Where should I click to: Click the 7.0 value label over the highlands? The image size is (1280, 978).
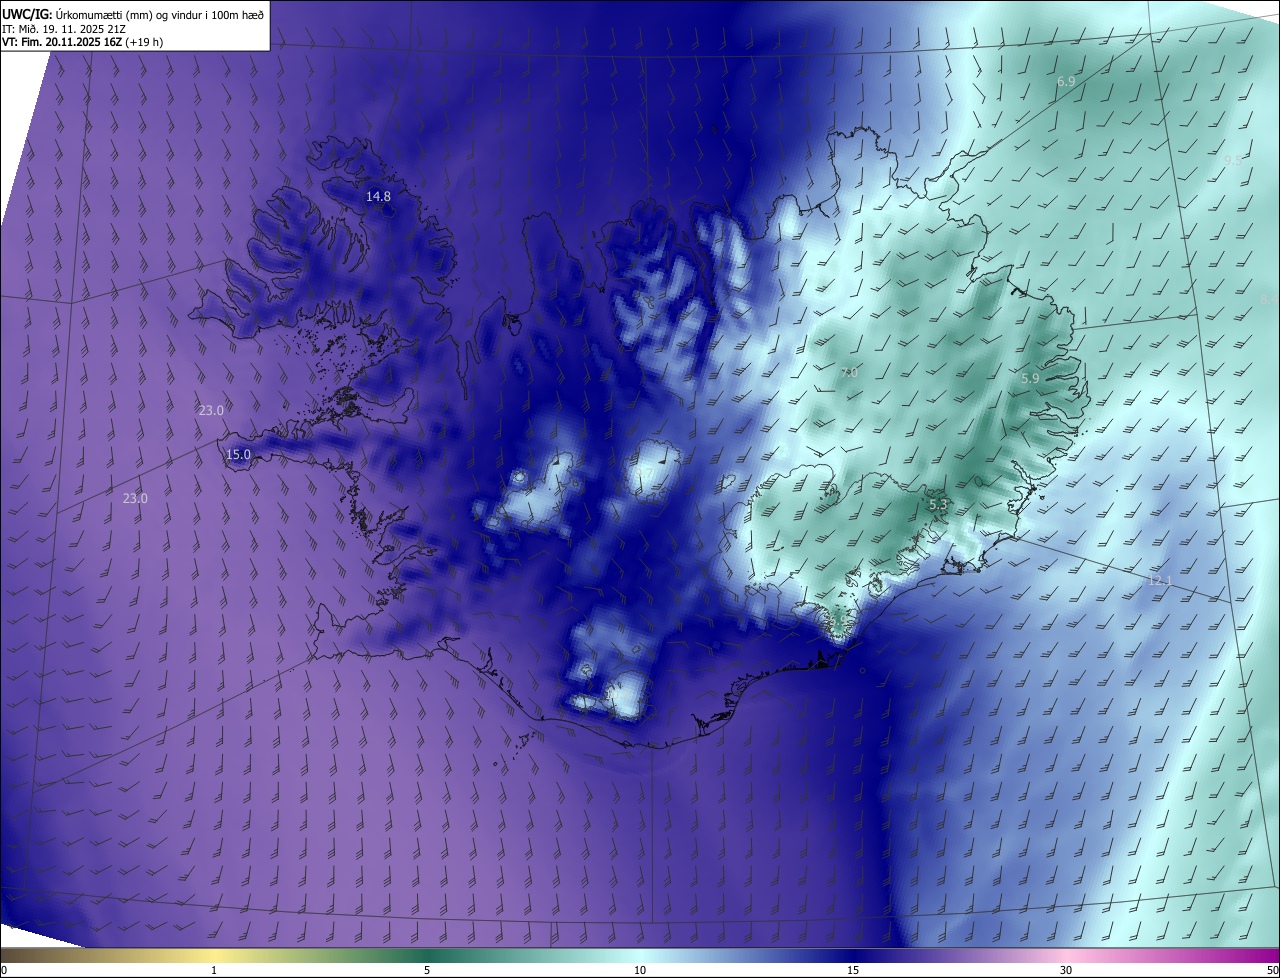pyautogui.click(x=849, y=373)
